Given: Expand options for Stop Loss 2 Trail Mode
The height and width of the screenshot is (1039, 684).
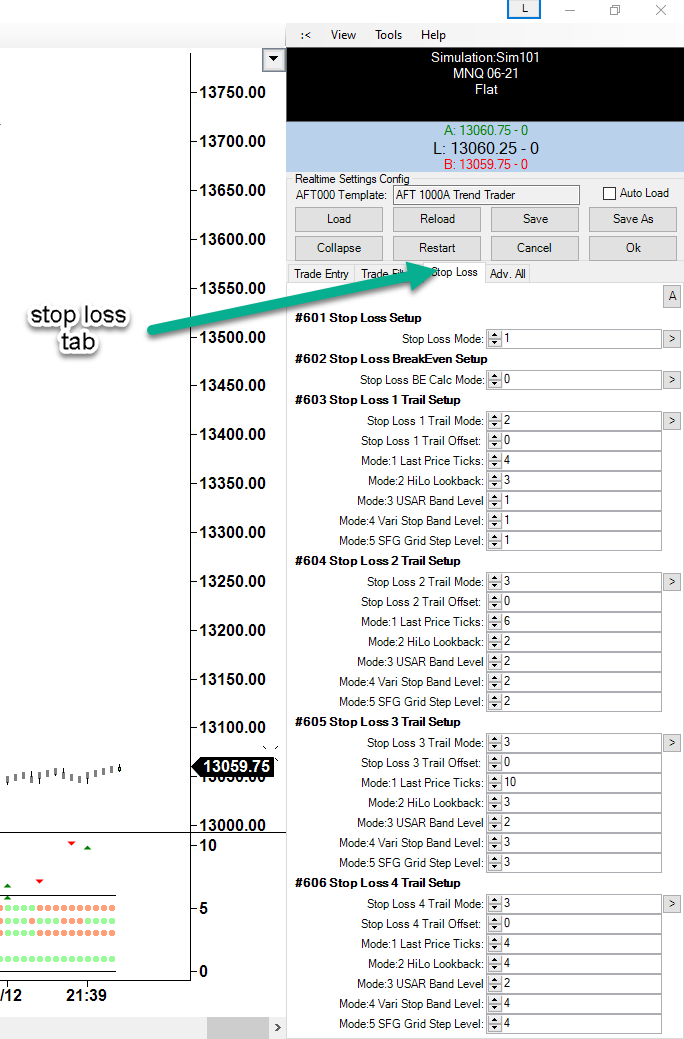Looking at the screenshot, I should (x=672, y=582).
